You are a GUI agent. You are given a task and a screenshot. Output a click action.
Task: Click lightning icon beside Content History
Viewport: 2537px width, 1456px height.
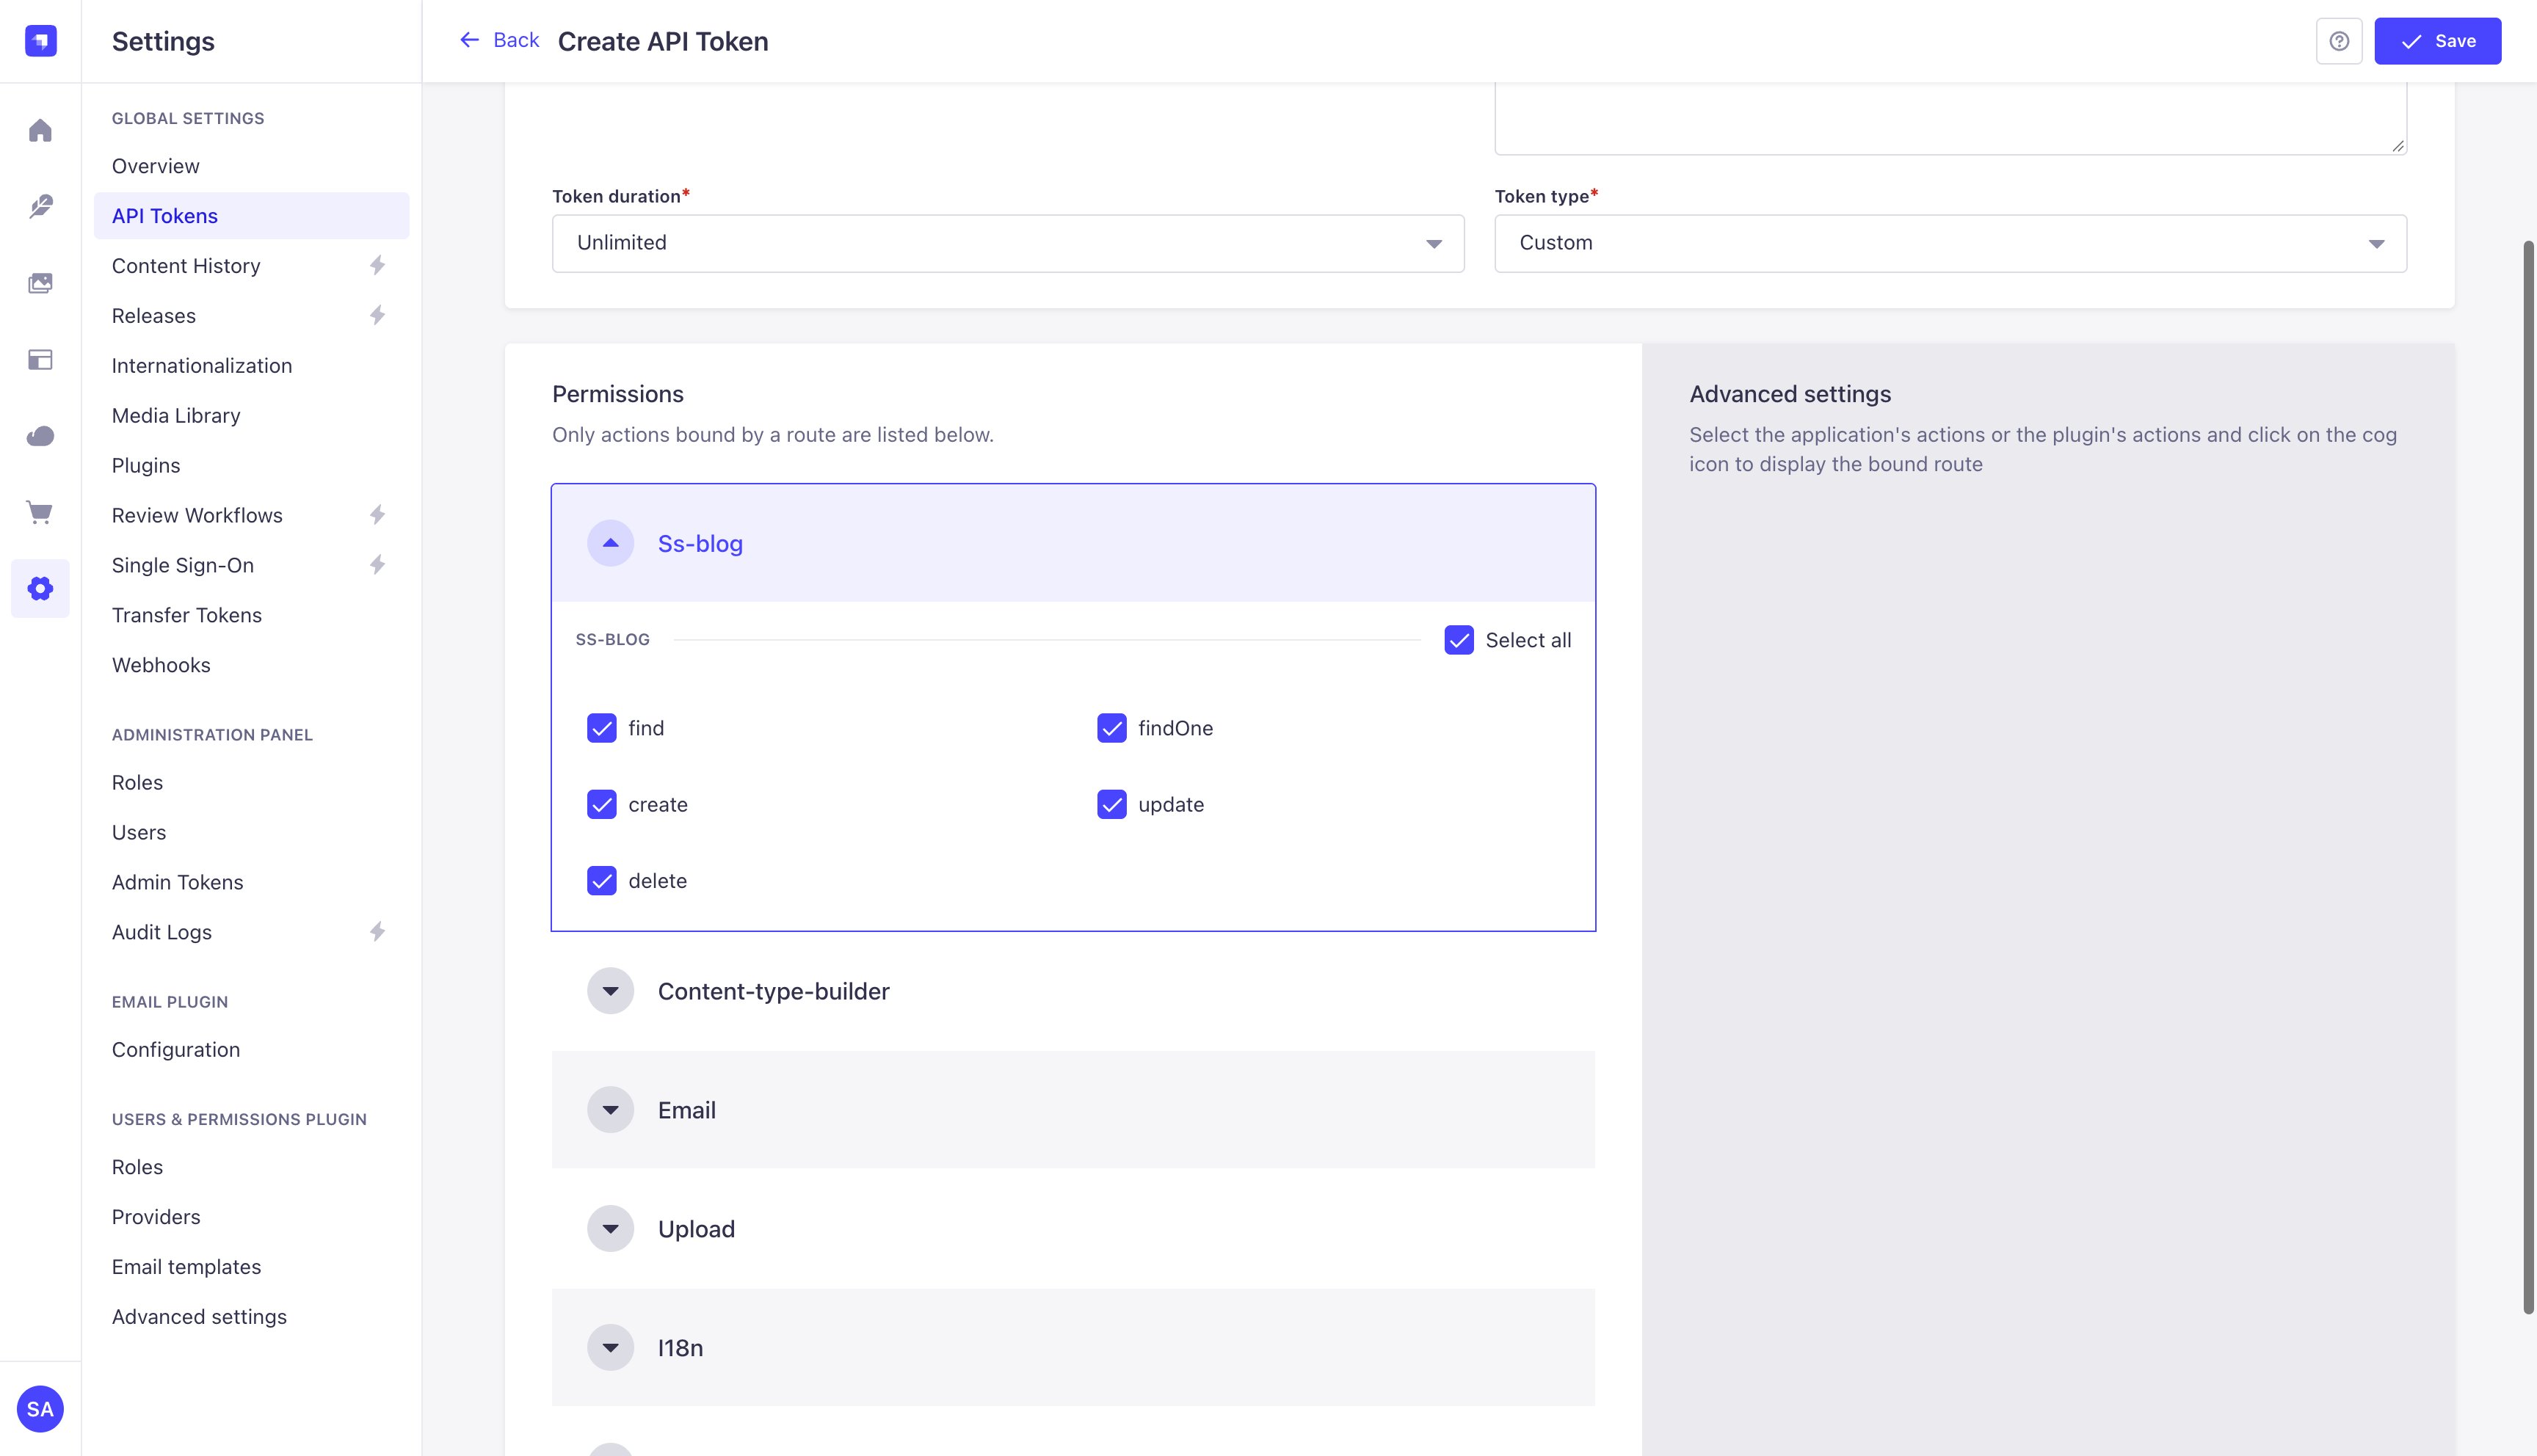click(377, 265)
